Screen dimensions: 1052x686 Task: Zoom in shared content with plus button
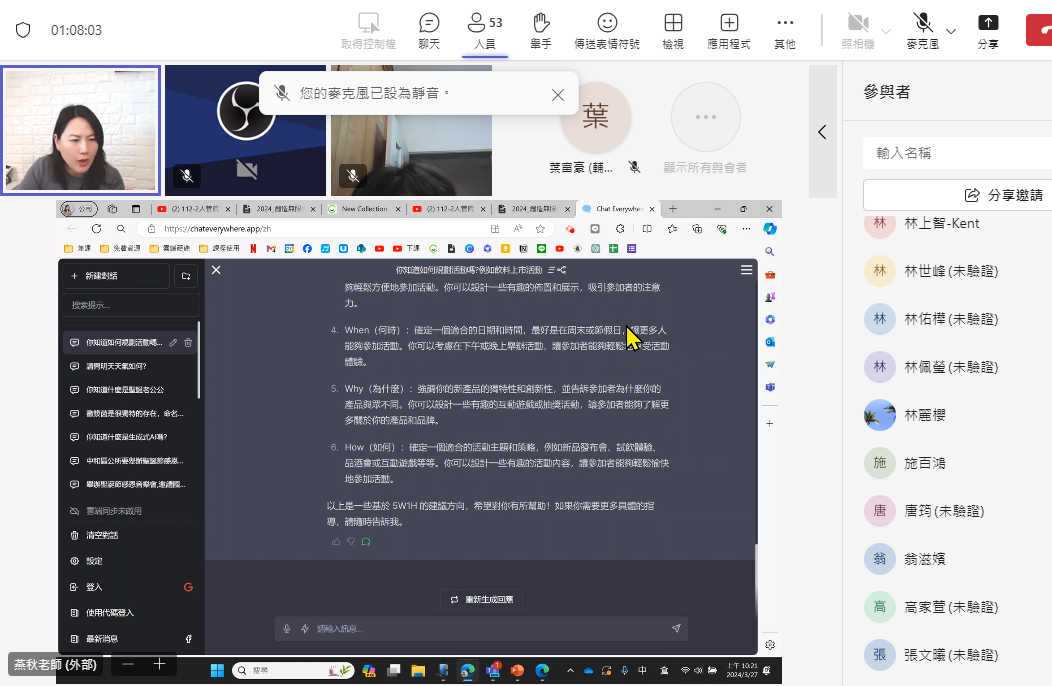pyautogui.click(x=159, y=665)
